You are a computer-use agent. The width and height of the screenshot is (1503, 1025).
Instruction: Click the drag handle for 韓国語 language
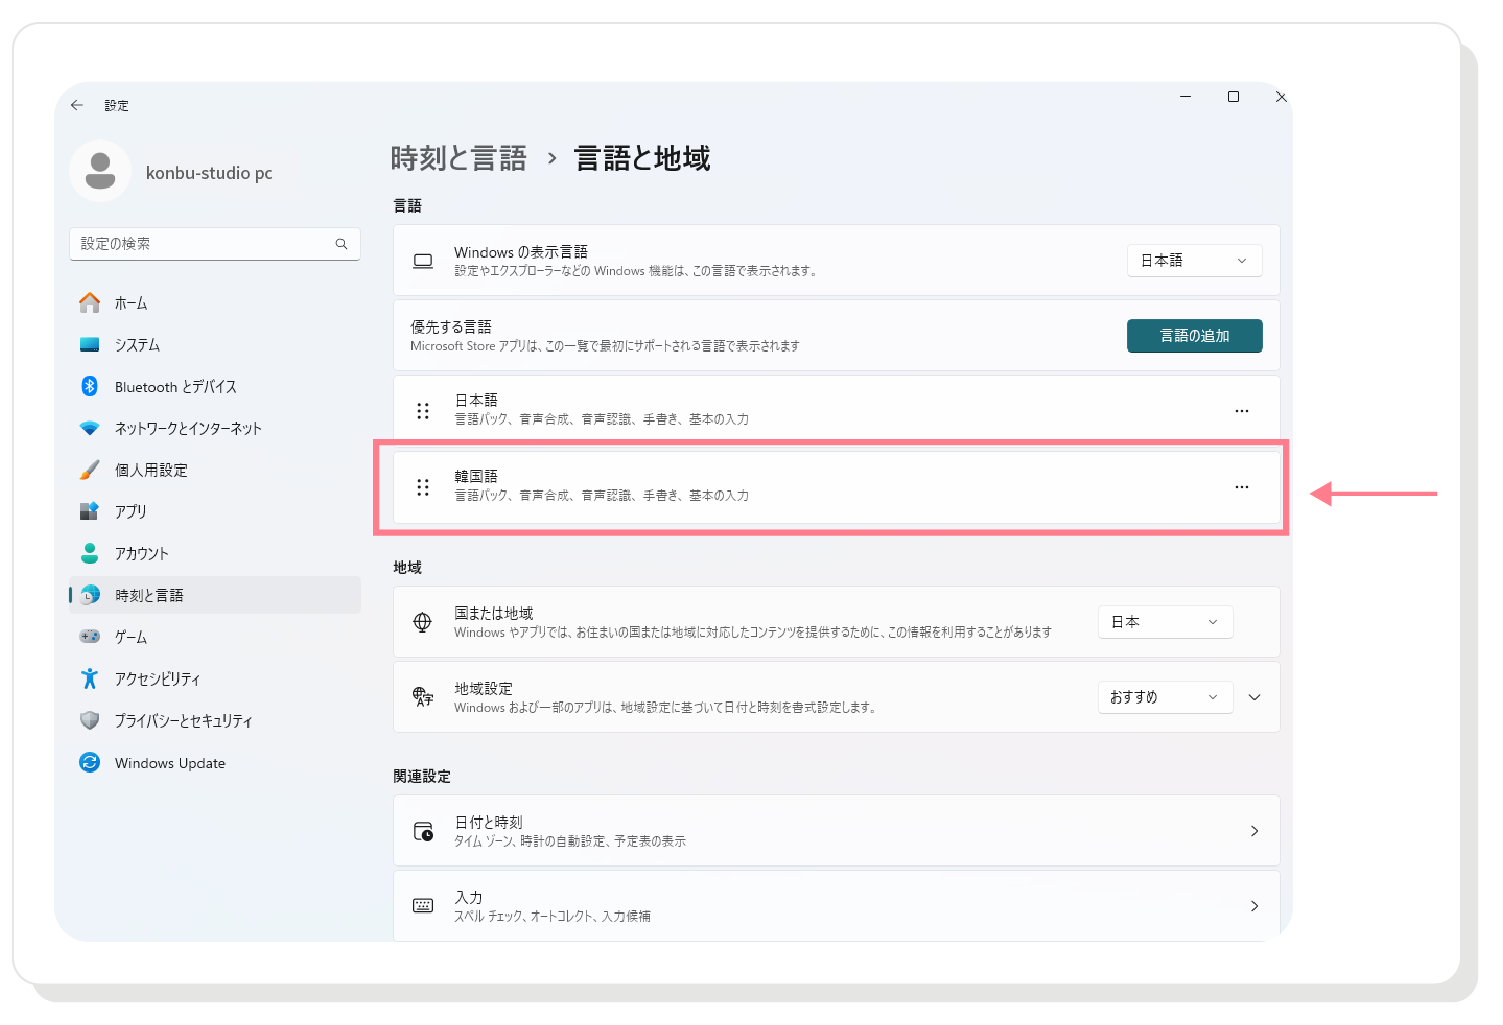point(423,487)
